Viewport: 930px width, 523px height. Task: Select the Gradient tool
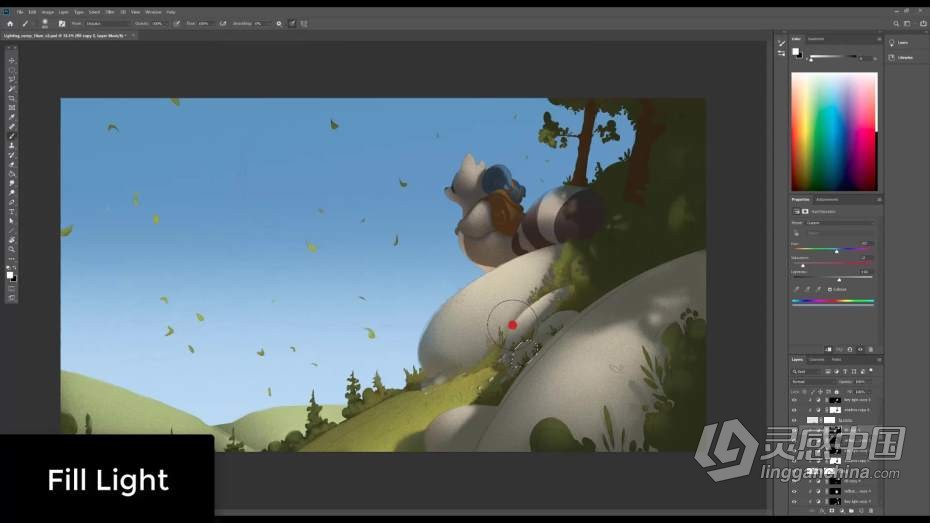pos(12,174)
